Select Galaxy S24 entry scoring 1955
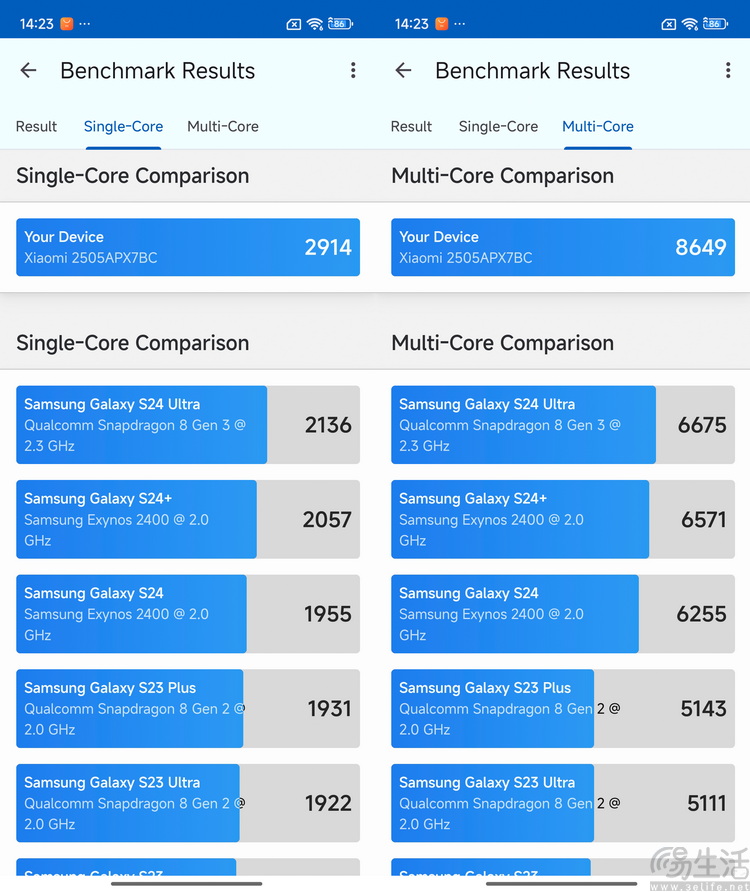The width and height of the screenshot is (750, 892). tap(188, 614)
